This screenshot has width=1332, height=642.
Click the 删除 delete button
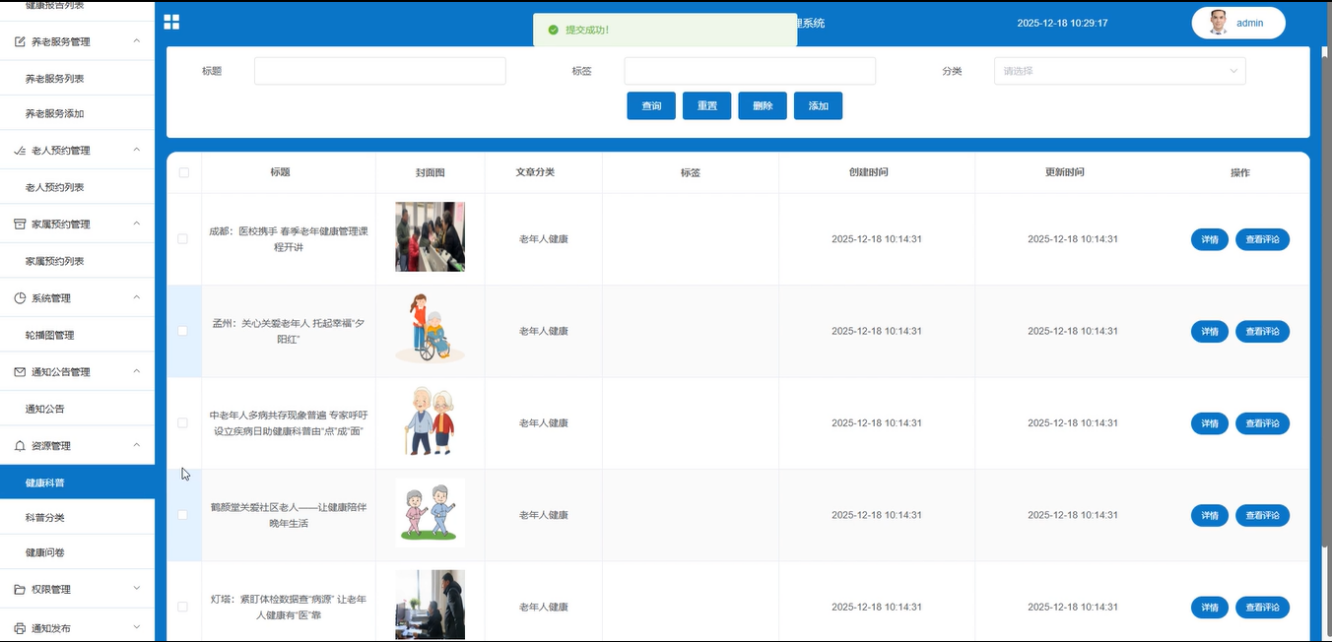coord(763,106)
